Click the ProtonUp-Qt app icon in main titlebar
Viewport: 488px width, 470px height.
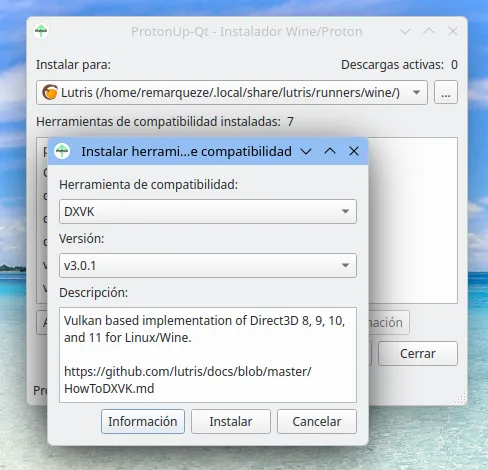[41, 31]
